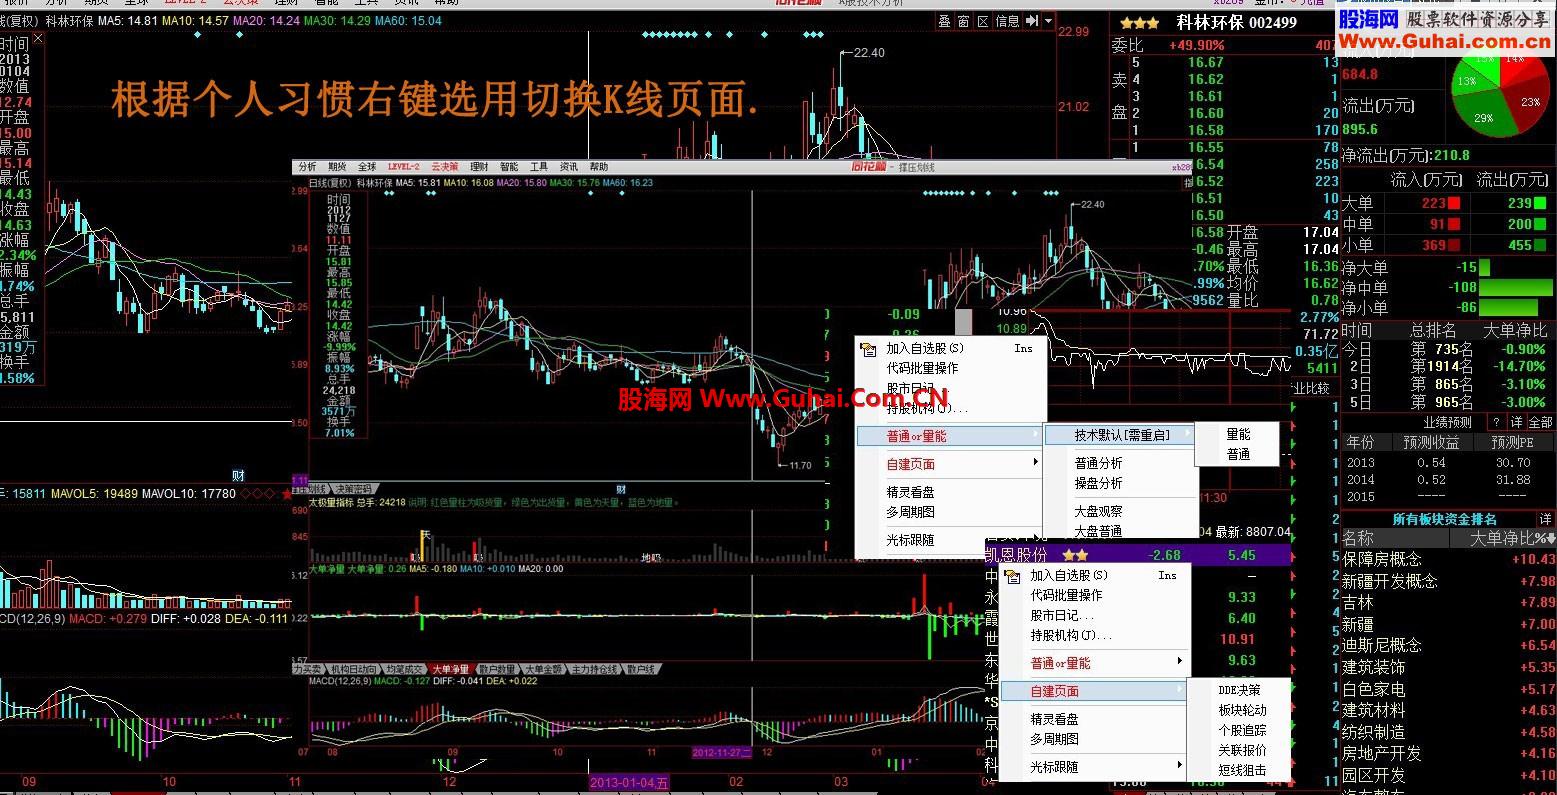Choose 大盘观察 in the submenu
Image resolution: width=1557 pixels, height=795 pixels.
[x=1098, y=511]
